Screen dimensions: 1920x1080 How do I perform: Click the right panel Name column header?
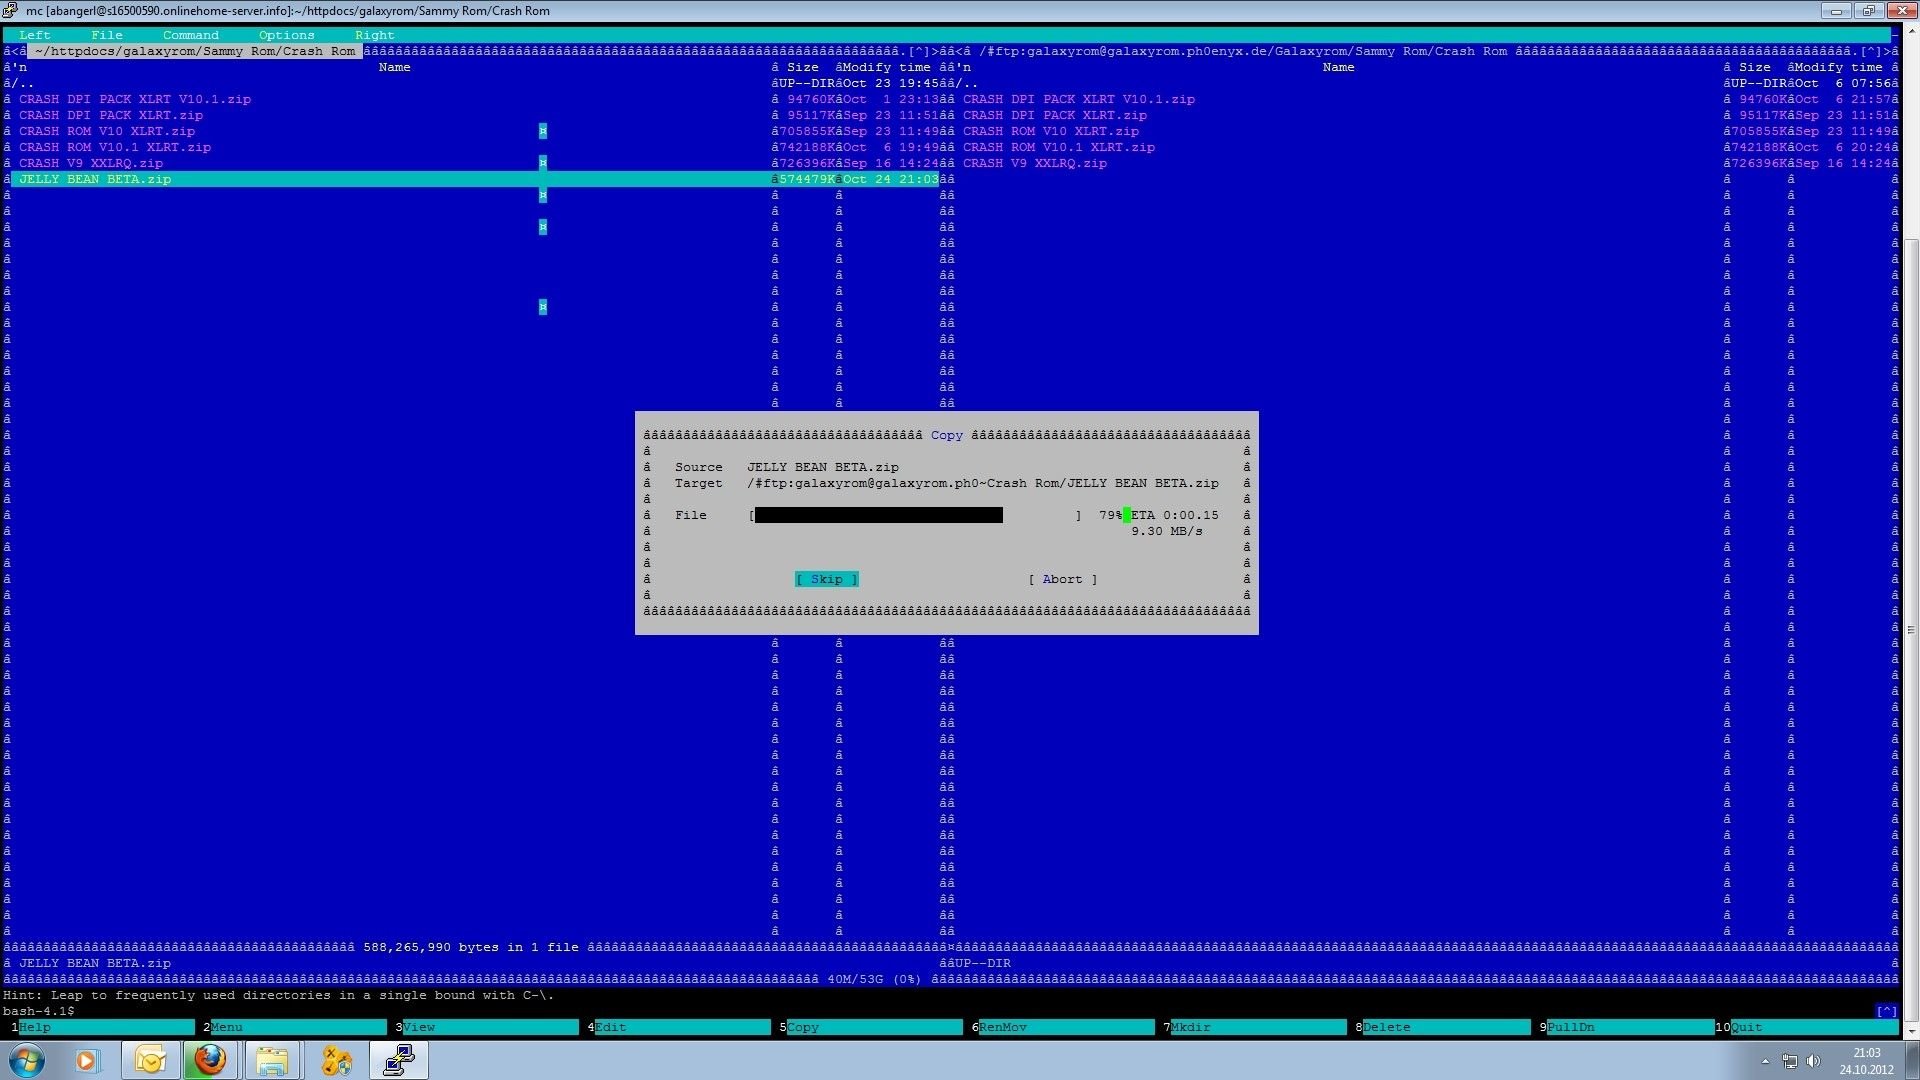[1339, 67]
